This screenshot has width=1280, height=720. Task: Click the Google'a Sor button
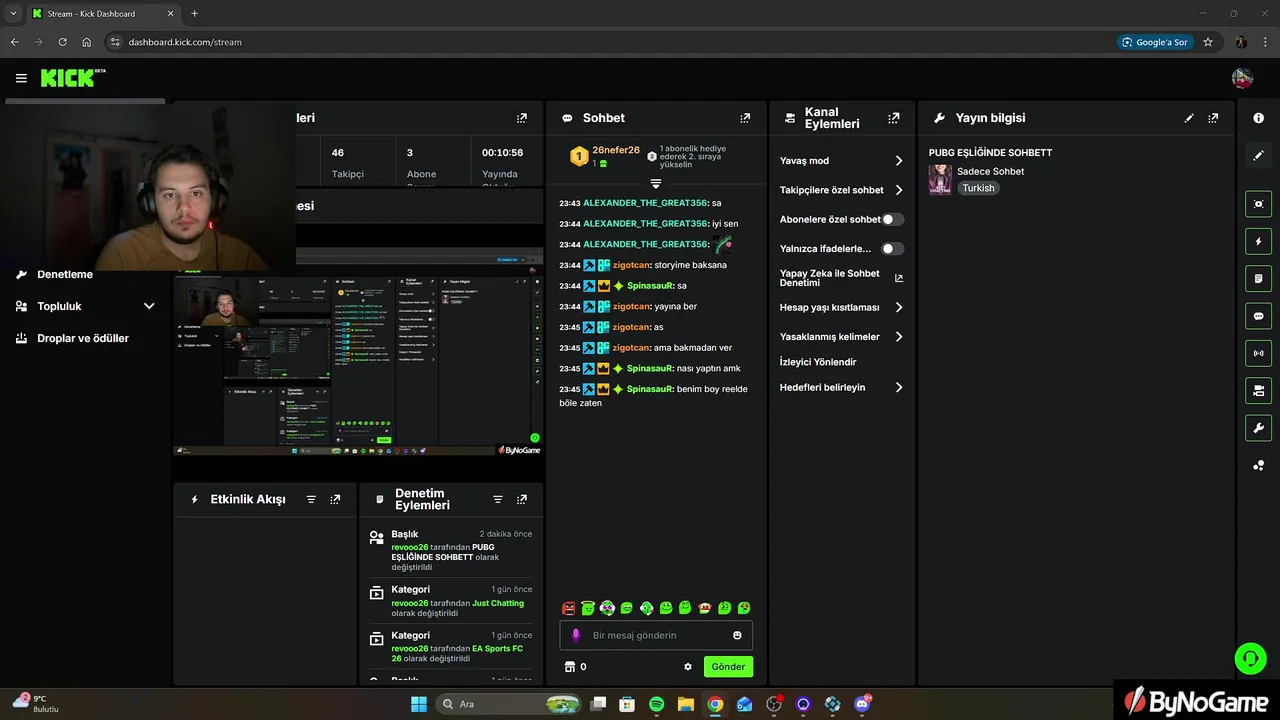(x=1155, y=42)
